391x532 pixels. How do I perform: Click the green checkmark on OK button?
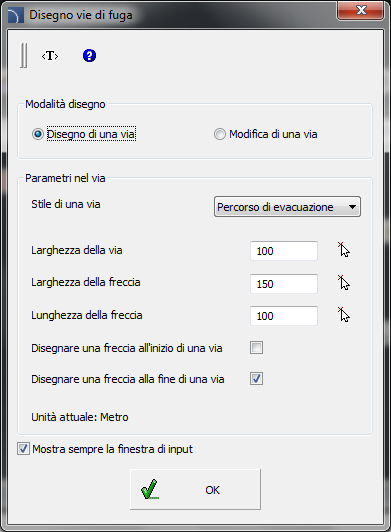150,489
